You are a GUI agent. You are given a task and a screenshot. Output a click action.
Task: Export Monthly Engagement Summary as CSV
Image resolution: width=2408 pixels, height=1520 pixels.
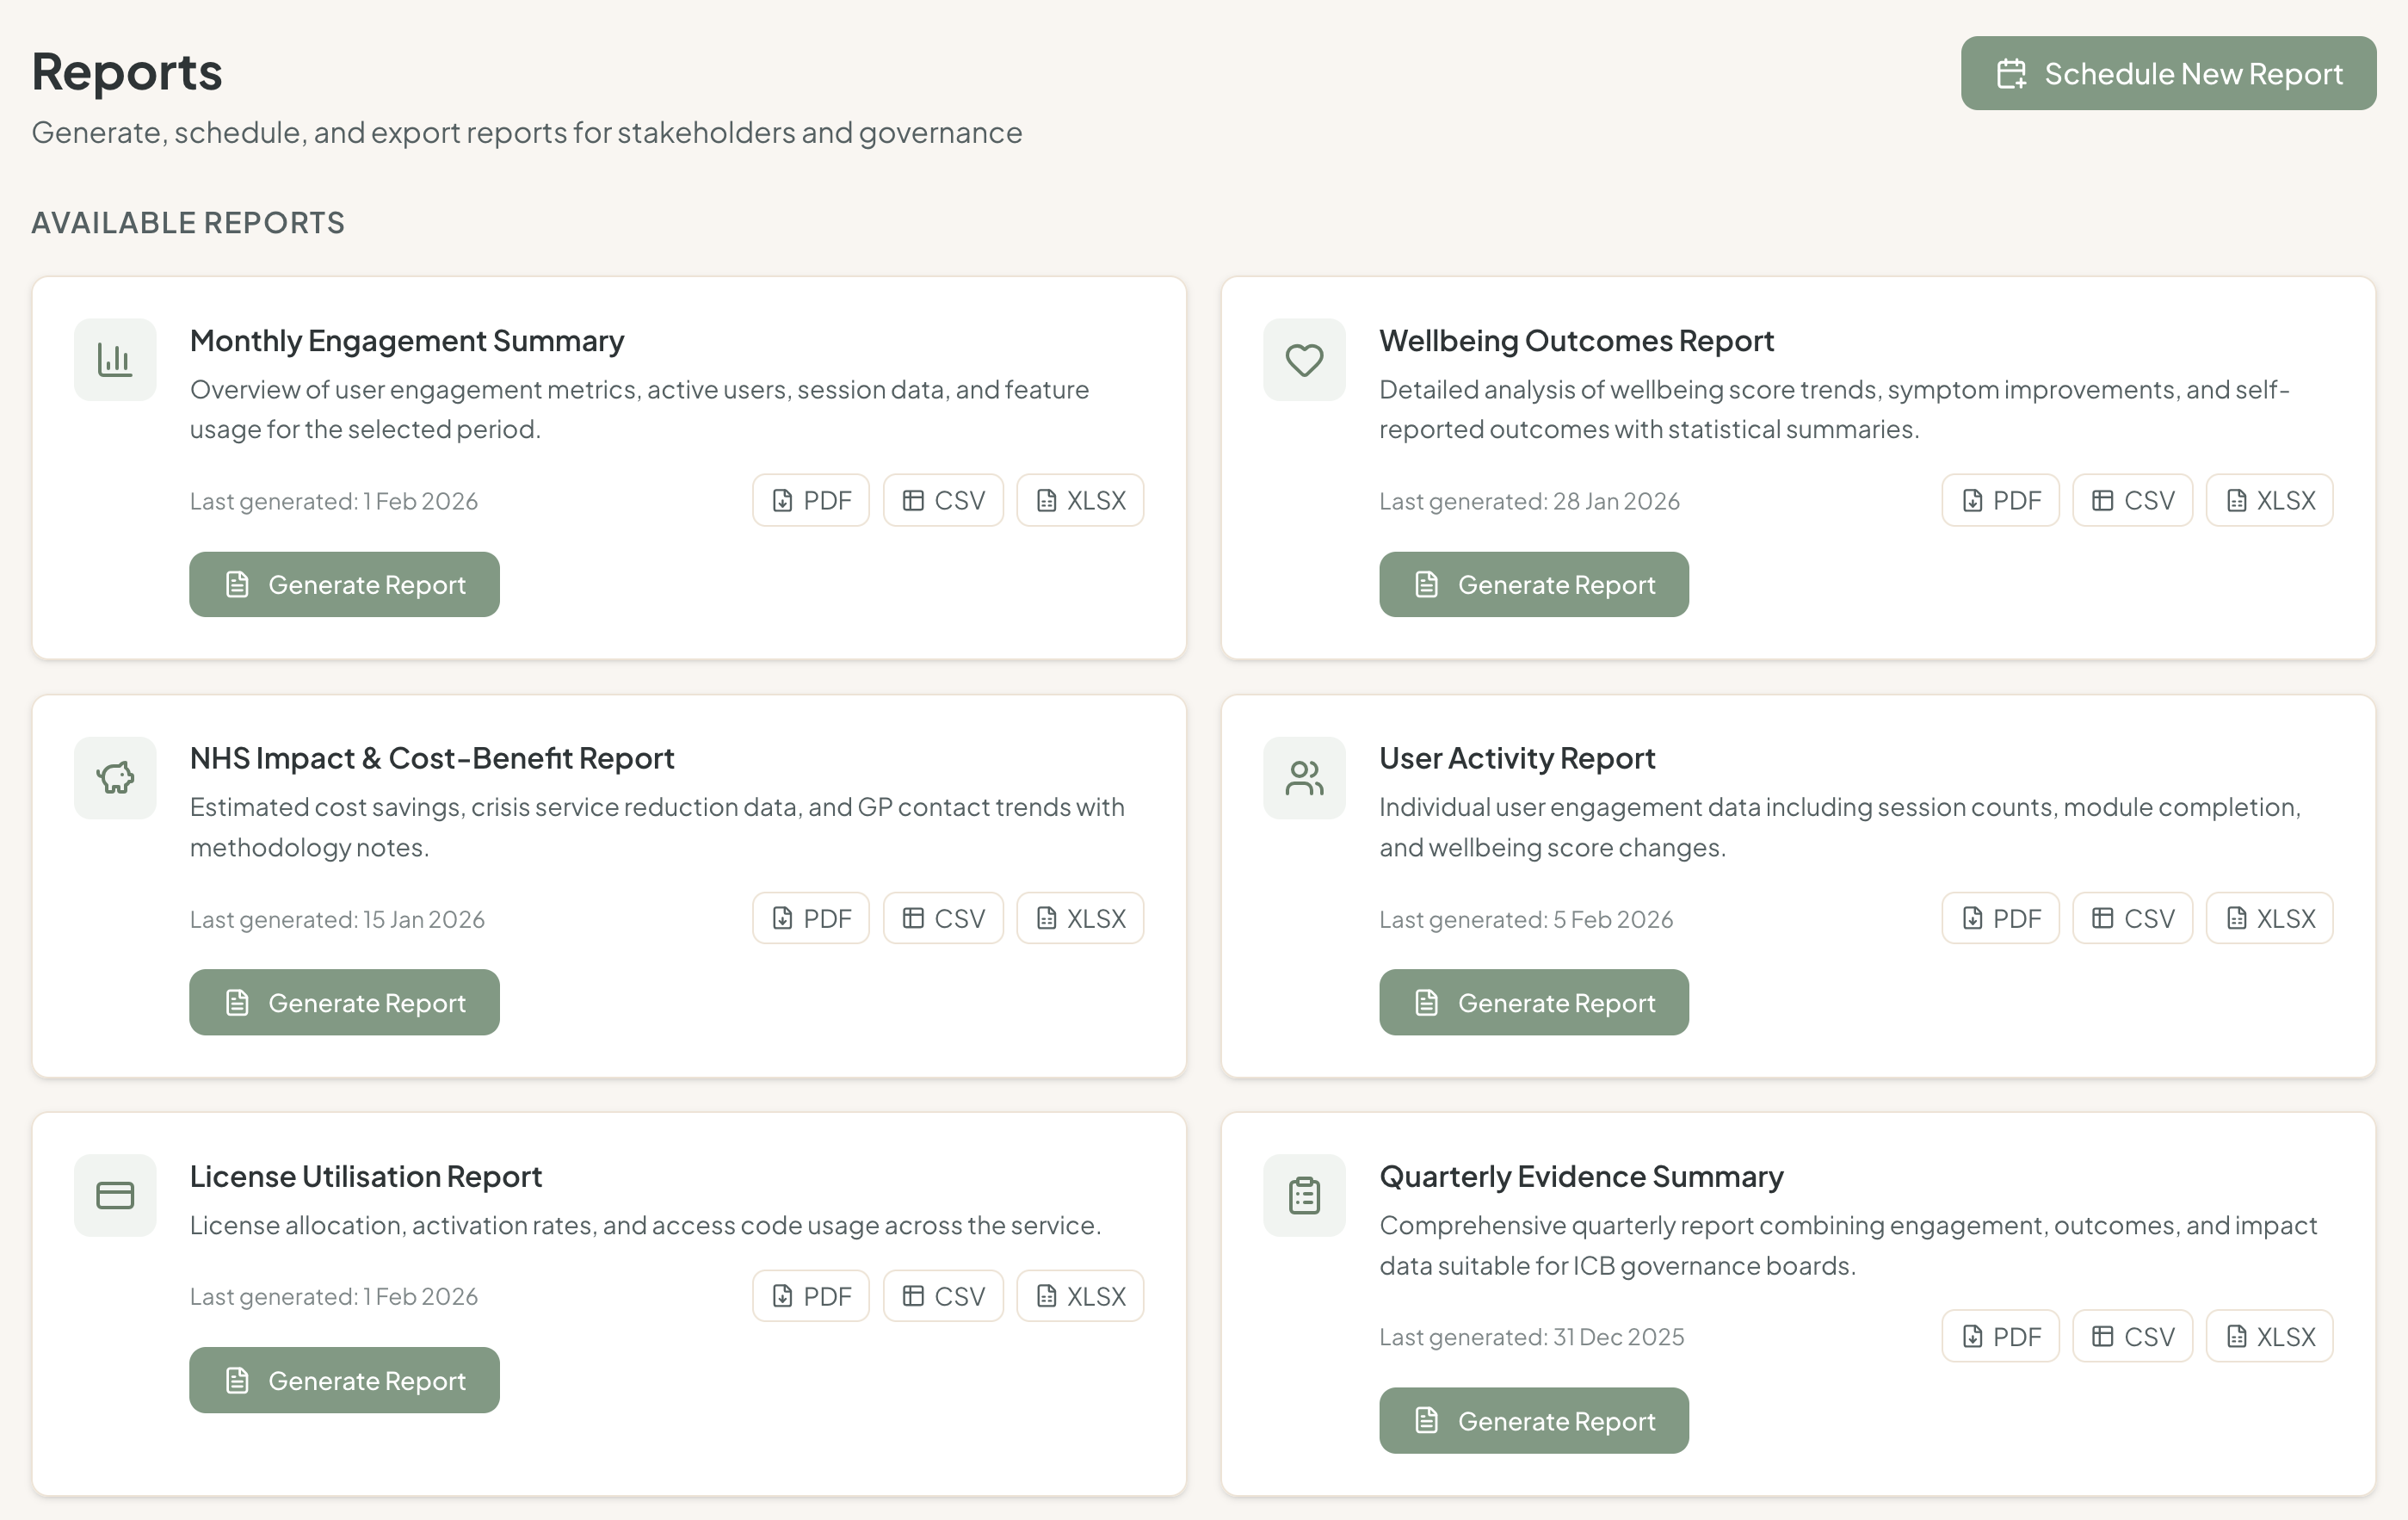(942, 500)
